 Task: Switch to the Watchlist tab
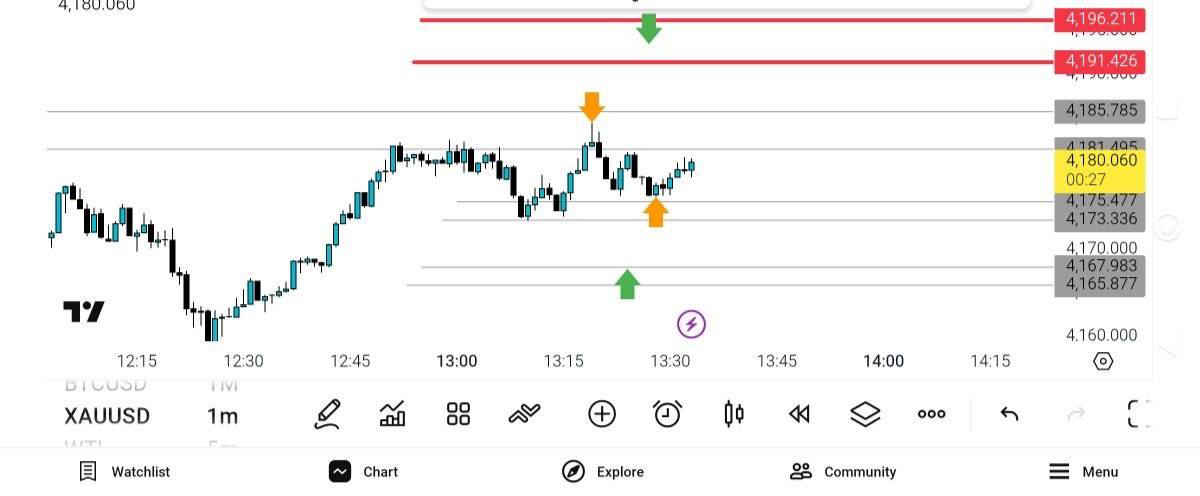[x=125, y=472]
